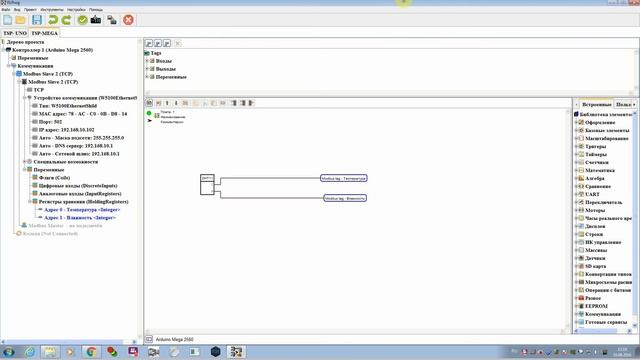Select SD карта library category
Image resolution: width=640 pixels, height=360 pixels.
tap(596, 266)
